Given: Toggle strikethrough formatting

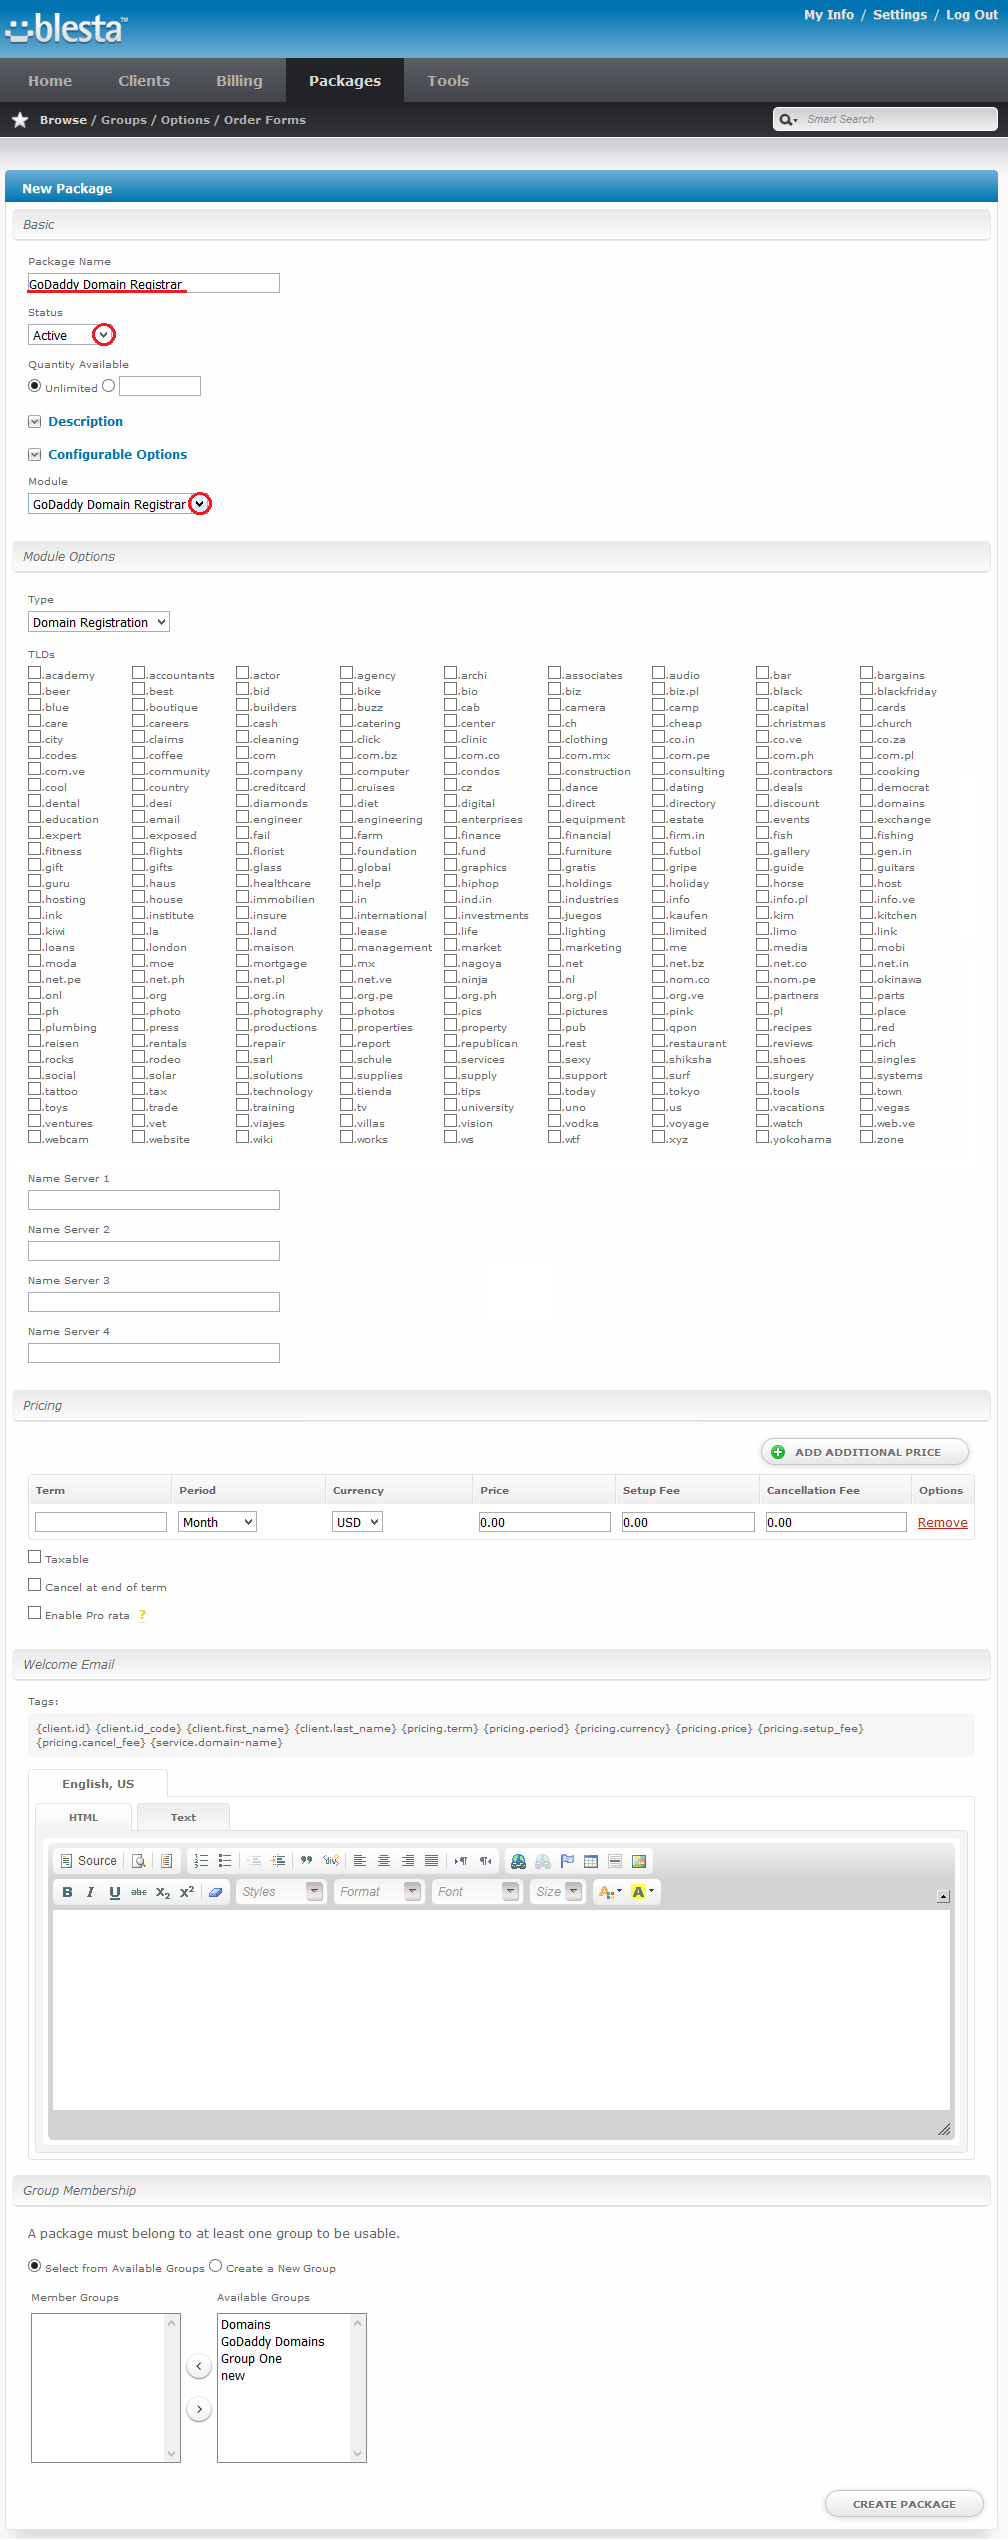Looking at the screenshot, I should (x=139, y=1892).
